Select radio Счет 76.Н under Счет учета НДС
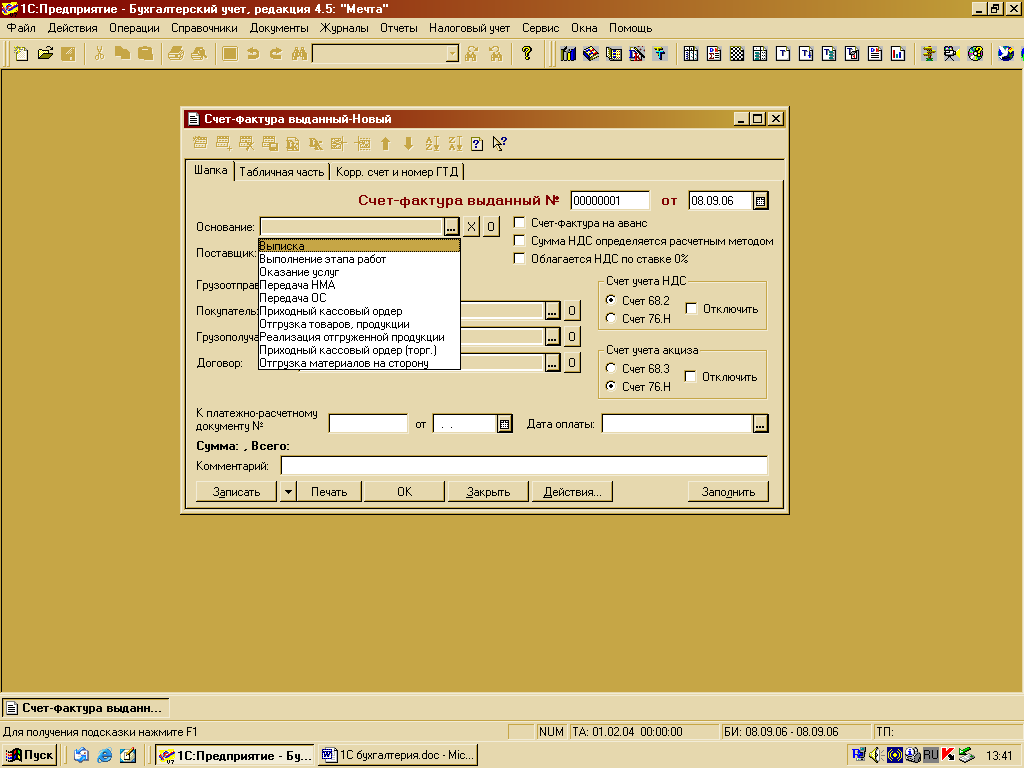This screenshot has height=768, width=1024. 611,319
